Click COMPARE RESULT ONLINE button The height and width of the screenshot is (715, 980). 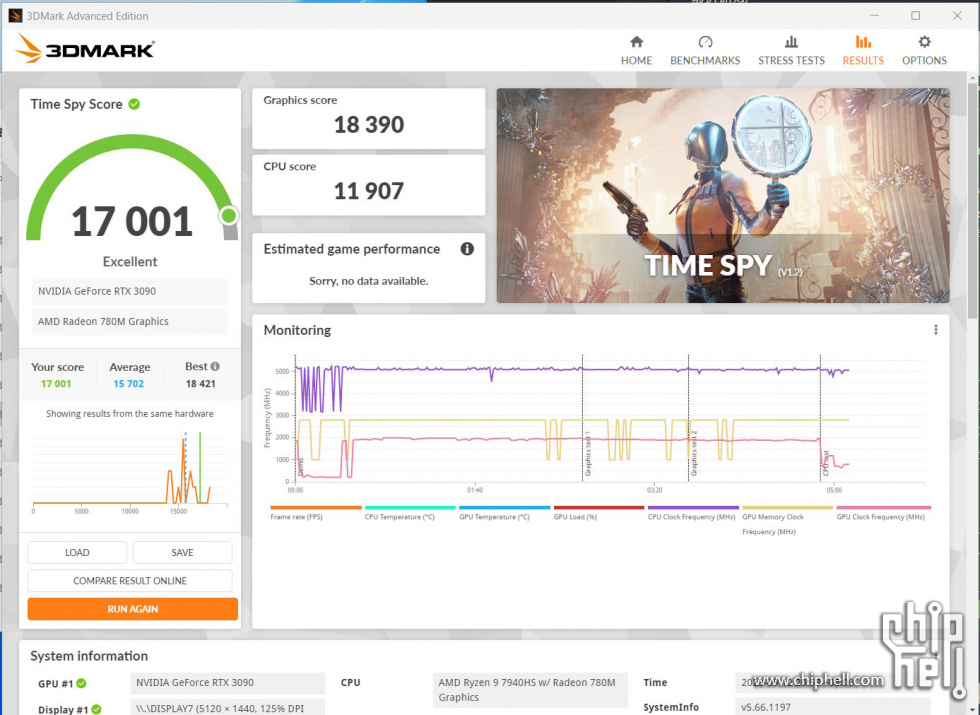(x=130, y=581)
